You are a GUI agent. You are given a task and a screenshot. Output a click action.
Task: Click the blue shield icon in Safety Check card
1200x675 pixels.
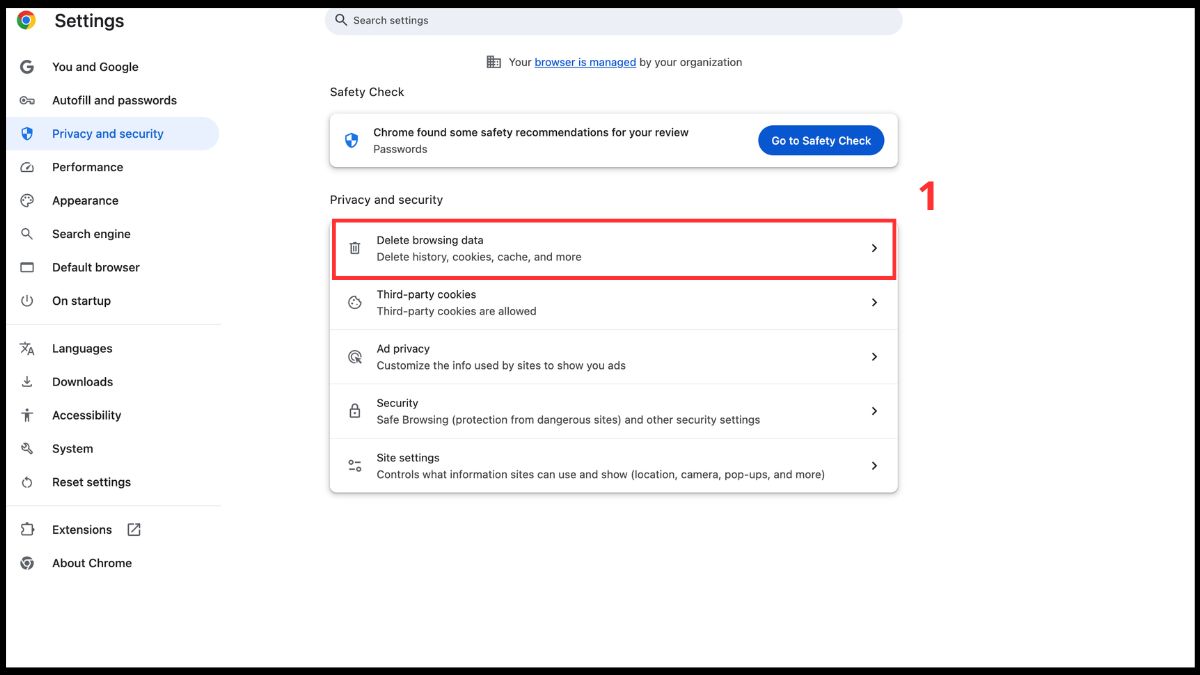tap(351, 140)
